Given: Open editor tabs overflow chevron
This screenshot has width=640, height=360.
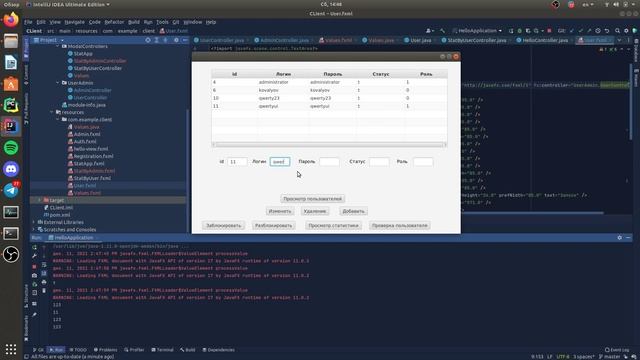Looking at the screenshot, I should click(x=619, y=40).
